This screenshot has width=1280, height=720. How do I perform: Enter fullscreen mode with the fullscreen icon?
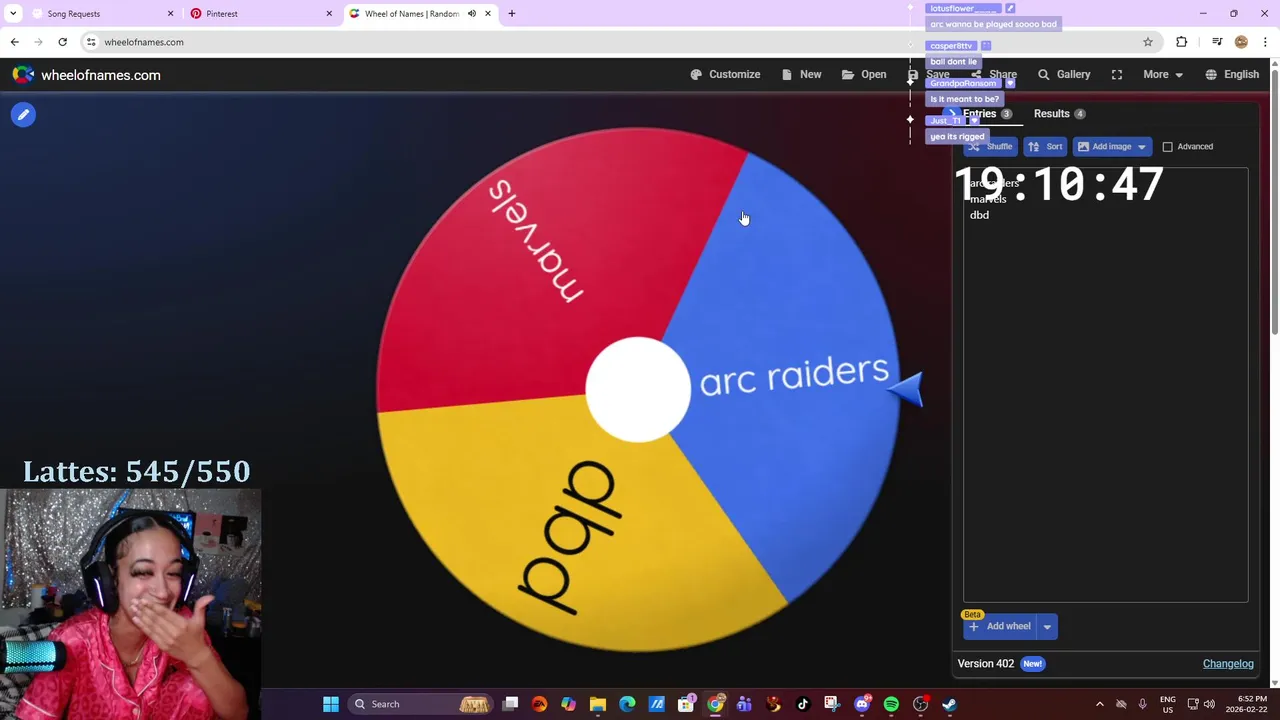pos(1117,75)
